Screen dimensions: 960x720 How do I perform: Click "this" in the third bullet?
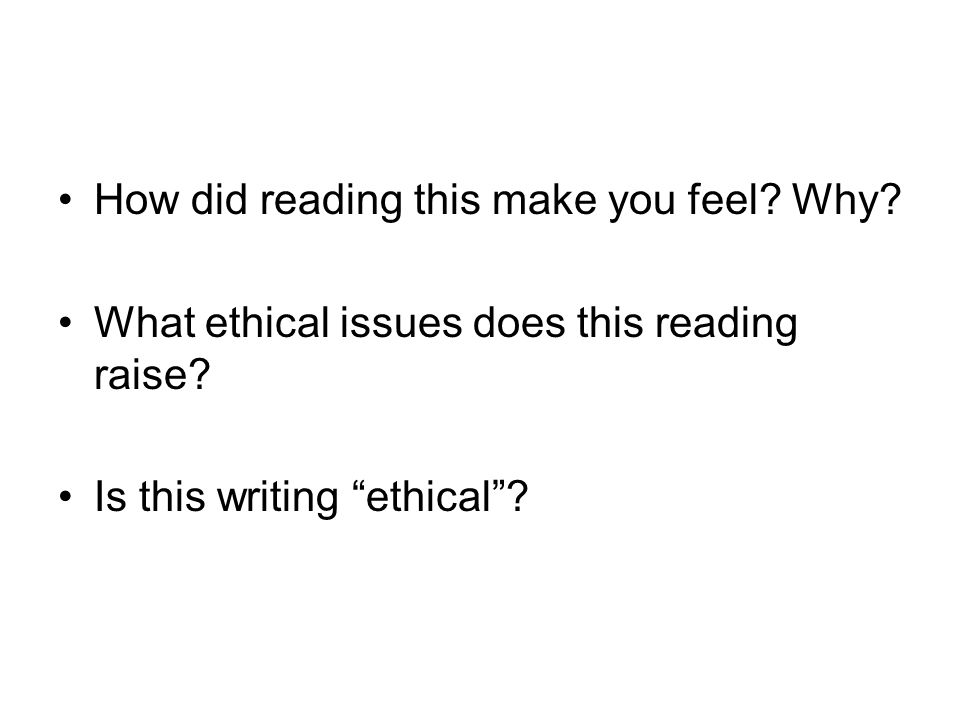(173, 496)
